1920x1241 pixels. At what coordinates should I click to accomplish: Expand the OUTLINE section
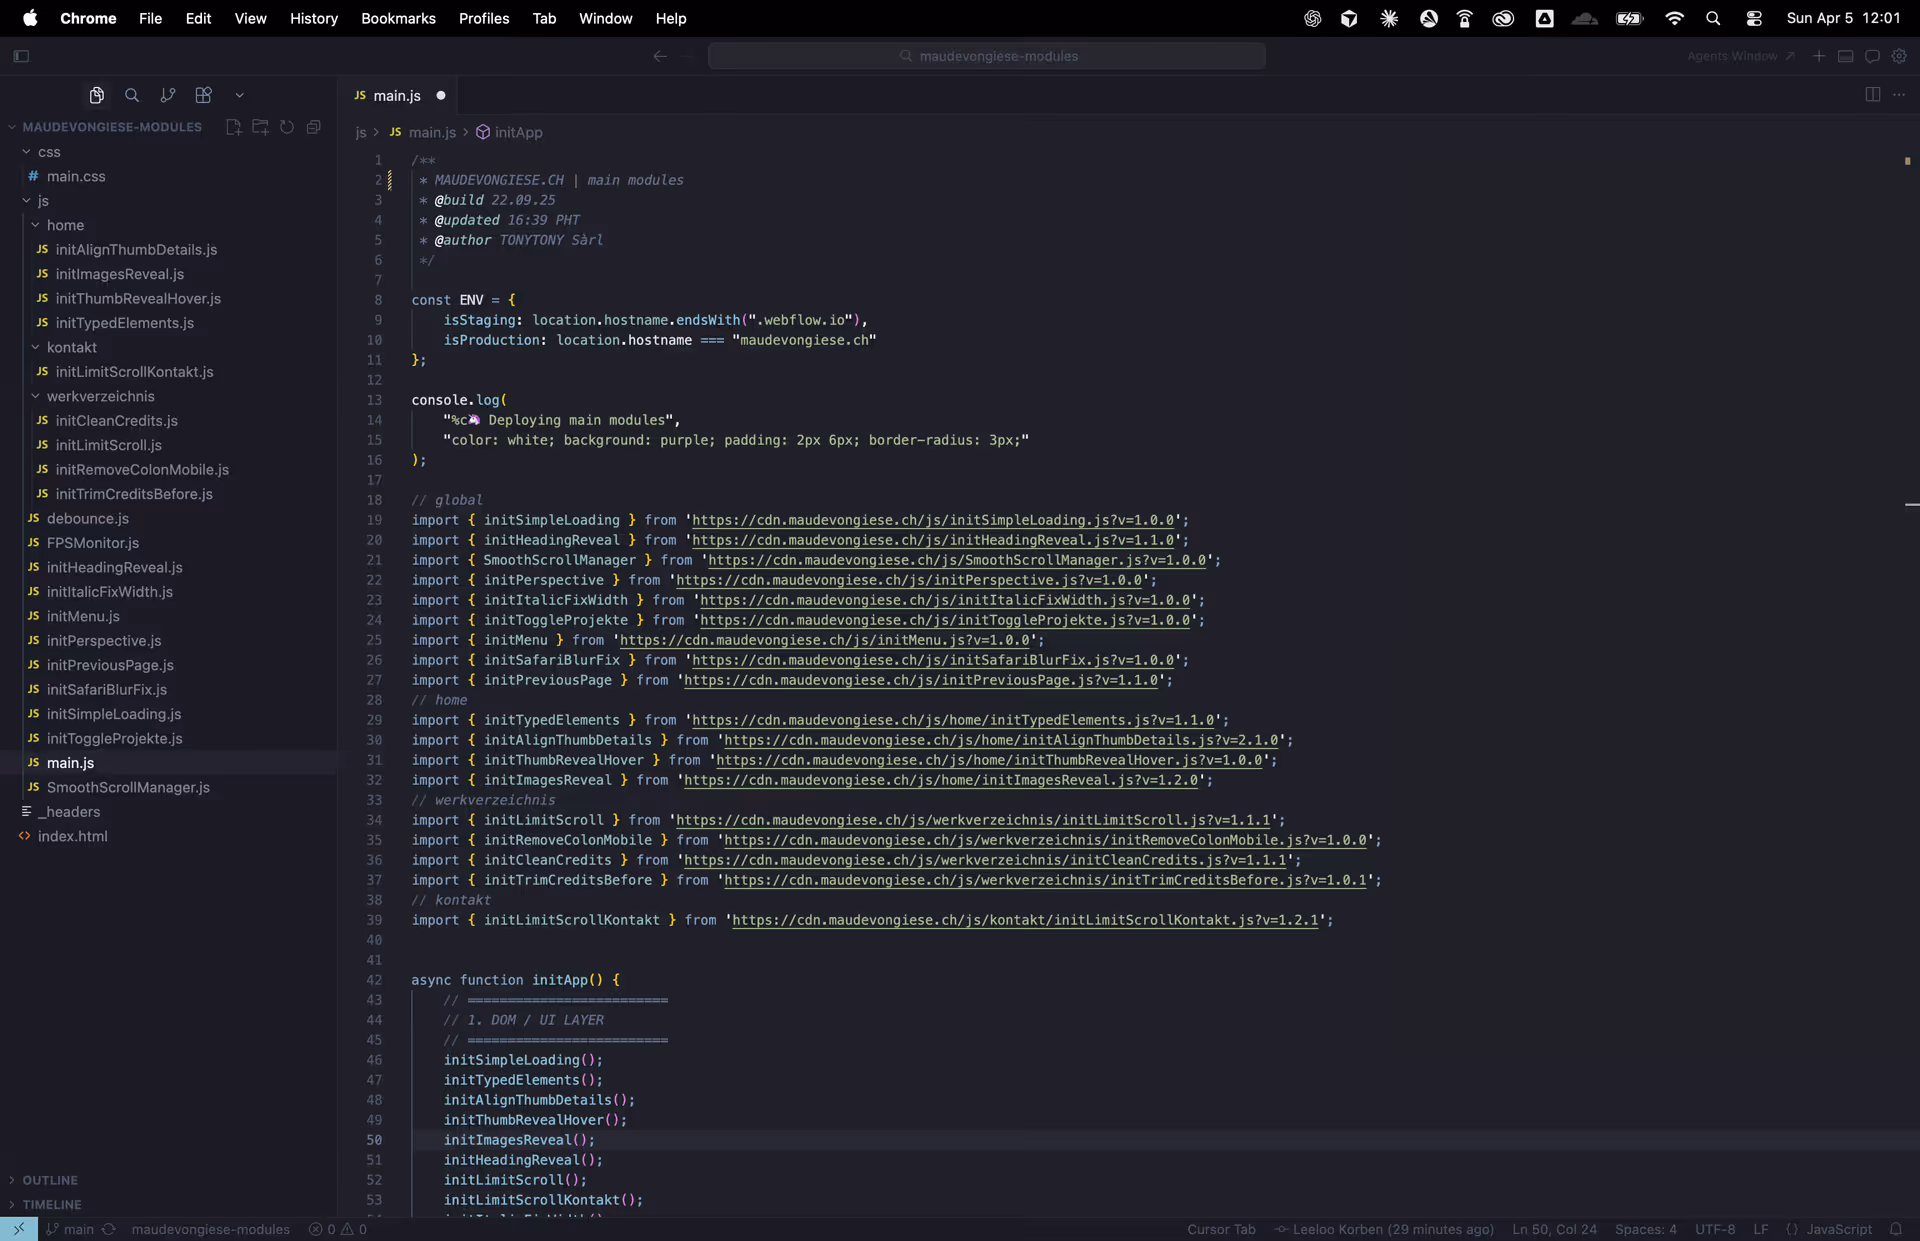click(x=50, y=1180)
